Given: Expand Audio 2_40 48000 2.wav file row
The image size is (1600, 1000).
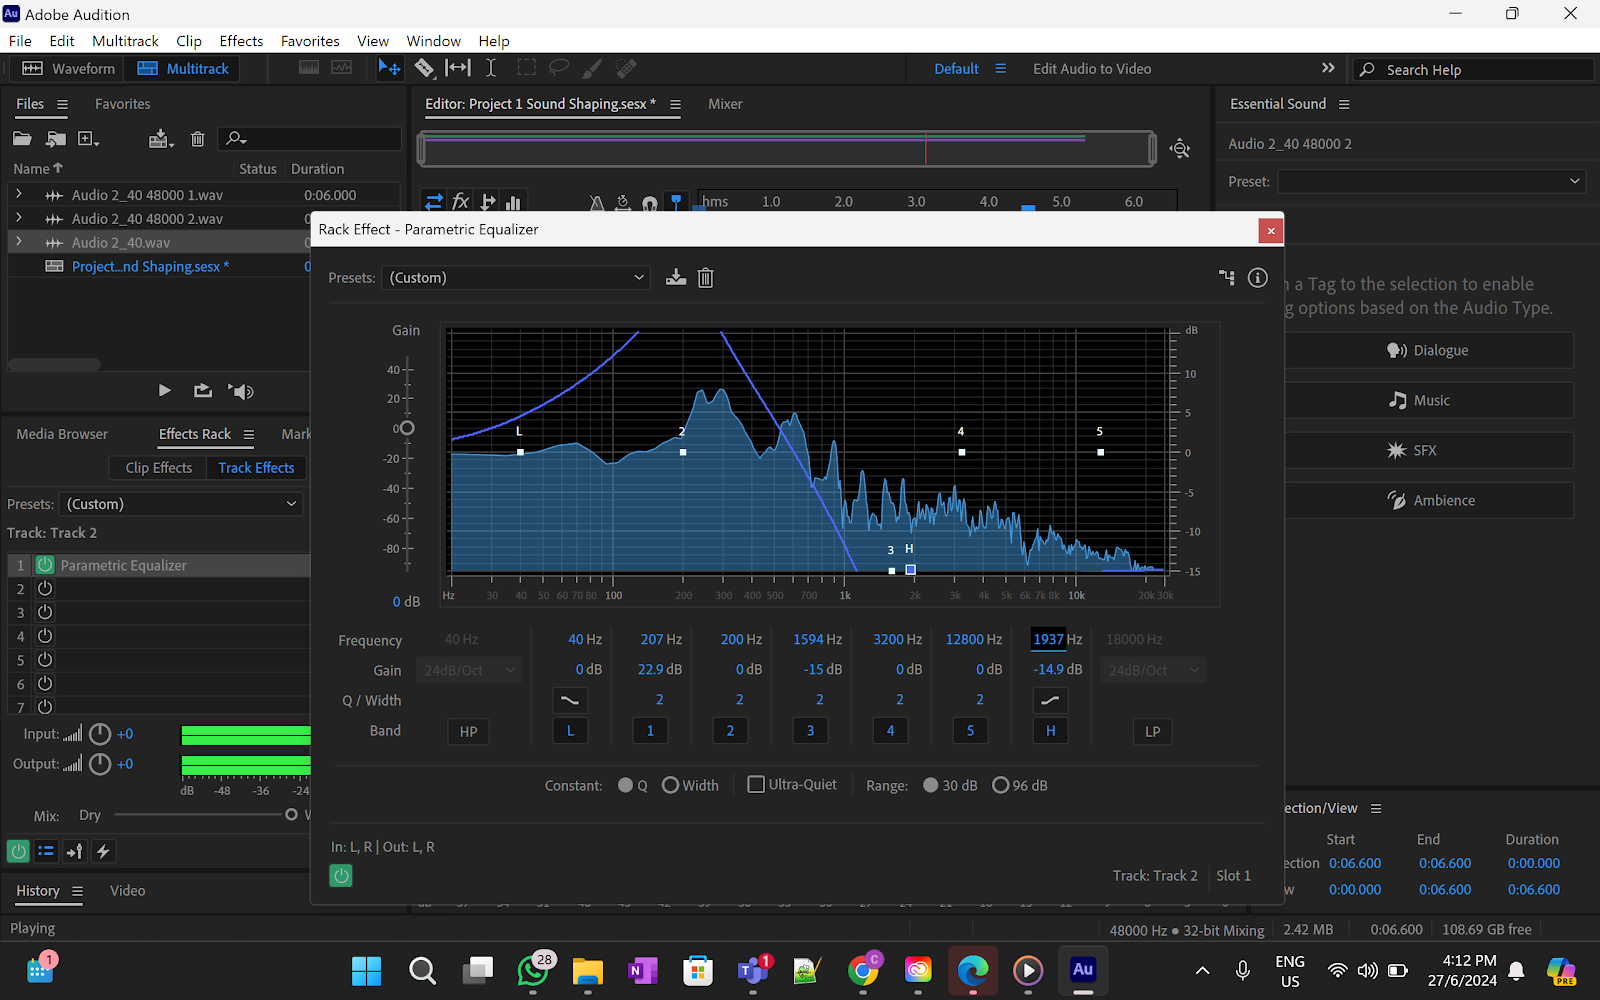Looking at the screenshot, I should coord(18,218).
